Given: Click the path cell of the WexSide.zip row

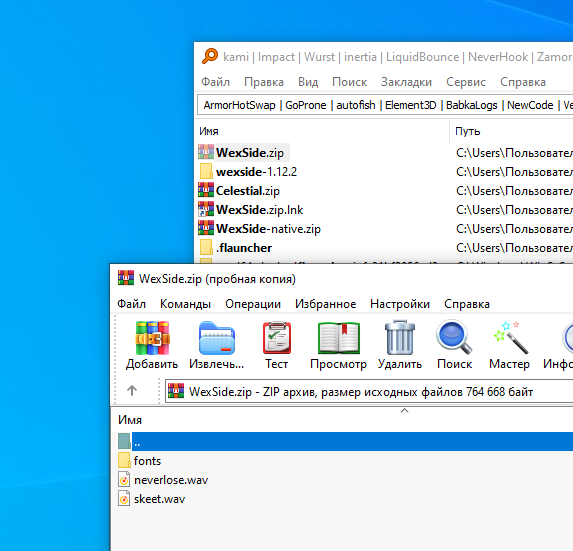Looking at the screenshot, I should click(x=514, y=153).
